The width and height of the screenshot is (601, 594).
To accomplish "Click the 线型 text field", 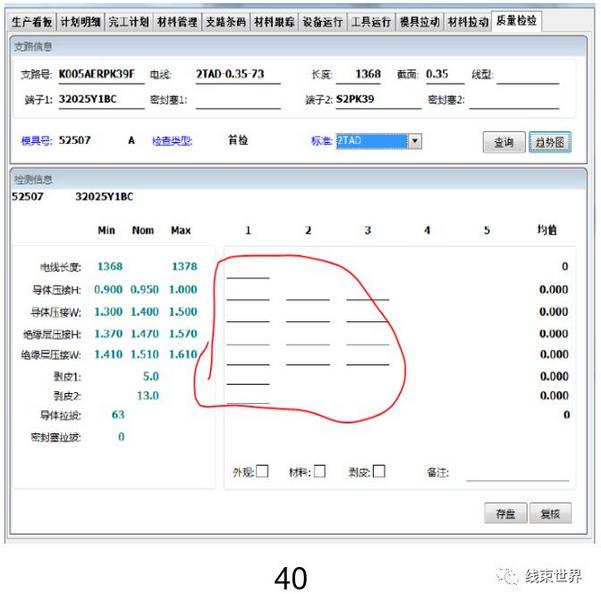I will tap(528, 75).
